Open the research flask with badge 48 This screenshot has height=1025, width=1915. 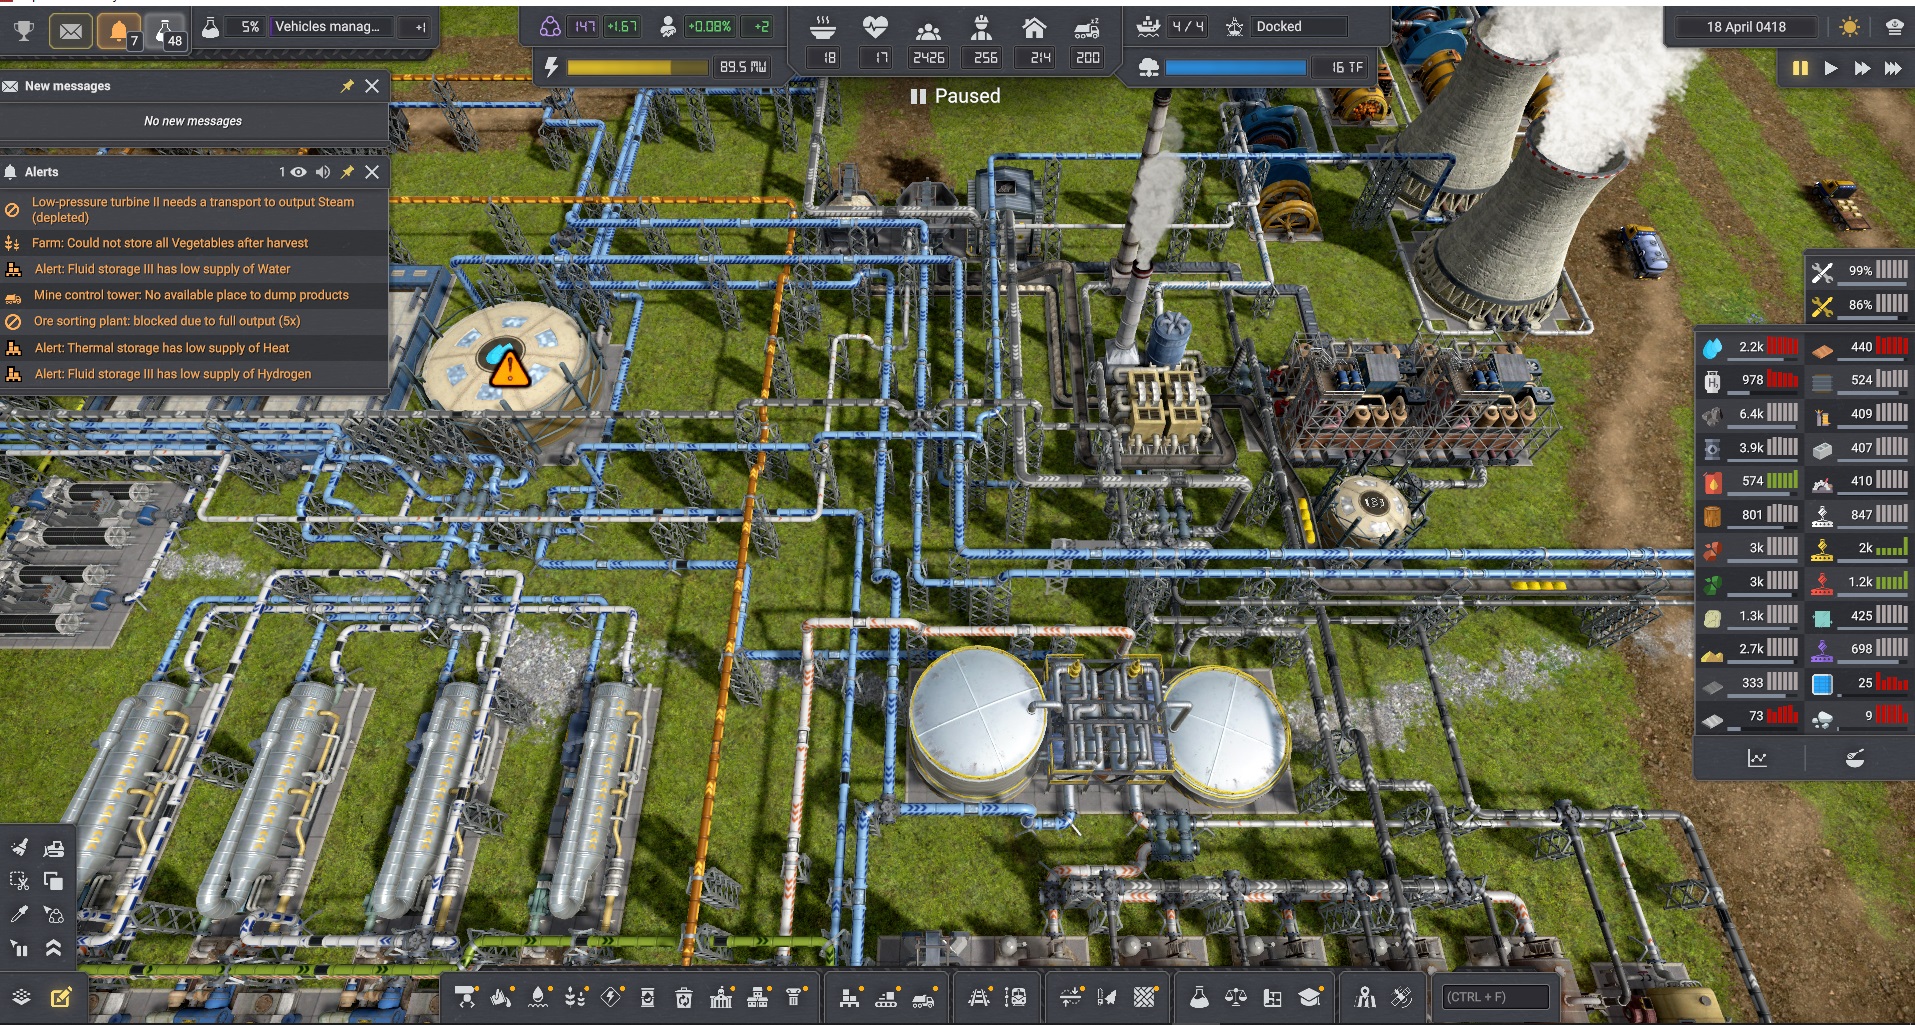click(x=165, y=31)
